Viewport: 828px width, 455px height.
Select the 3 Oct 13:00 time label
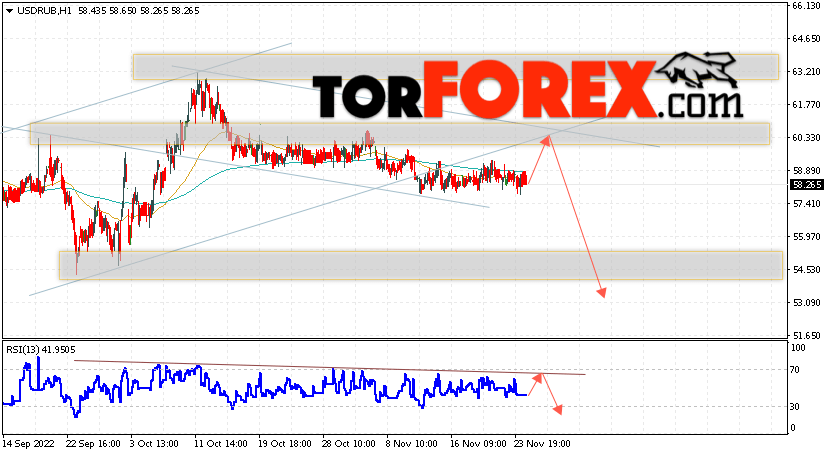tap(154, 443)
